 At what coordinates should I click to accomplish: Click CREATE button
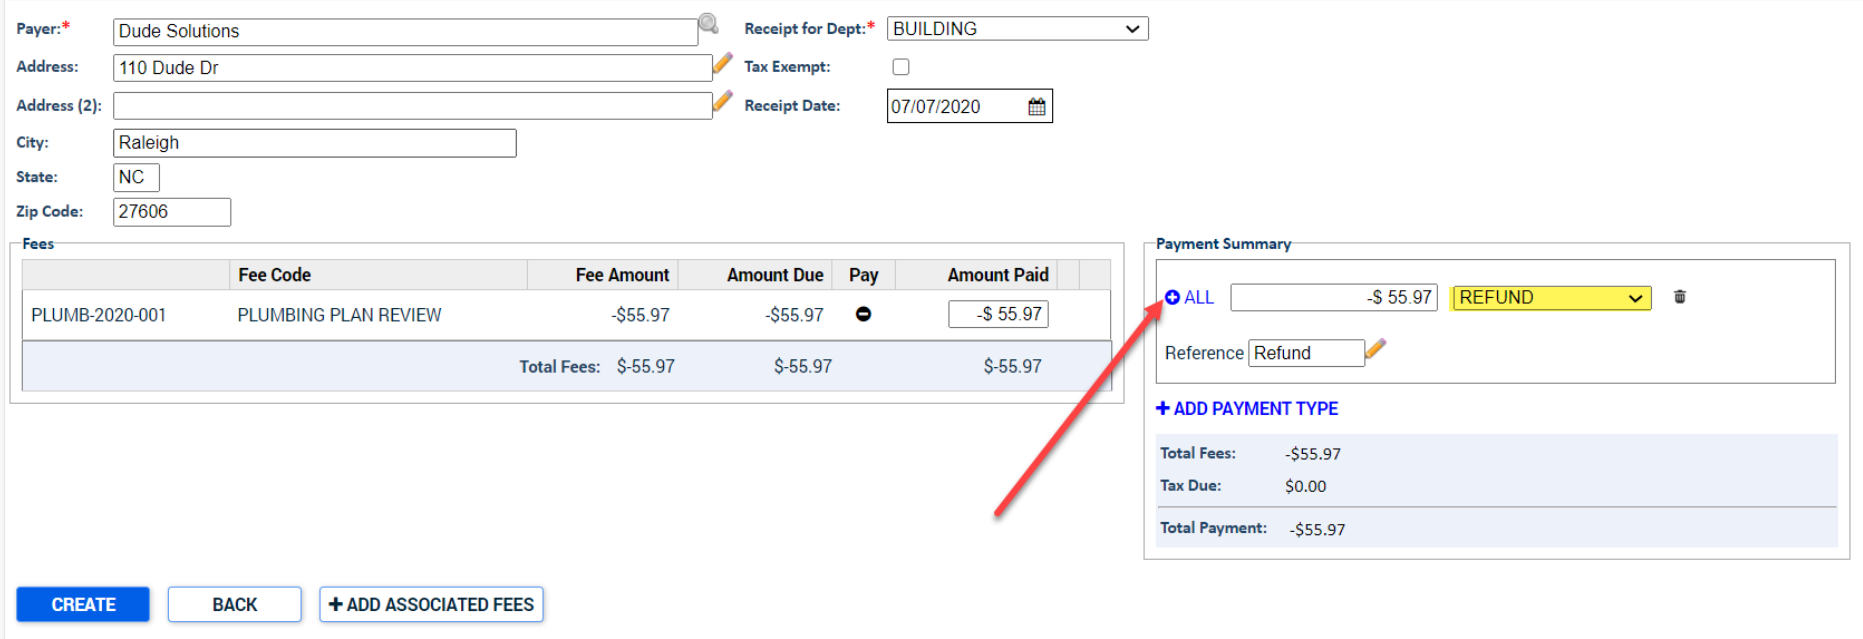coord(83,605)
